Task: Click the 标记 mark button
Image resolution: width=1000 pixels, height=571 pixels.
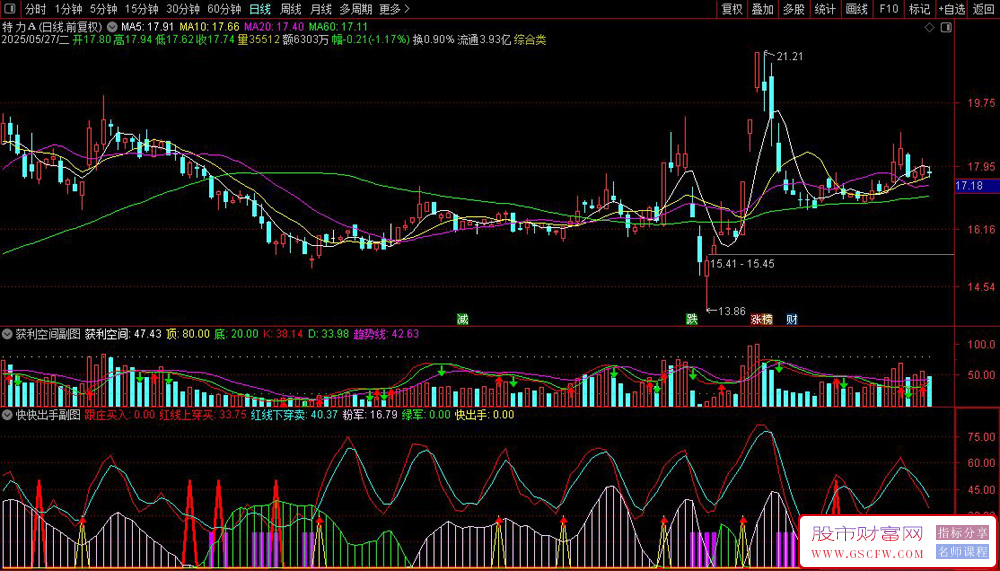Action: point(919,10)
